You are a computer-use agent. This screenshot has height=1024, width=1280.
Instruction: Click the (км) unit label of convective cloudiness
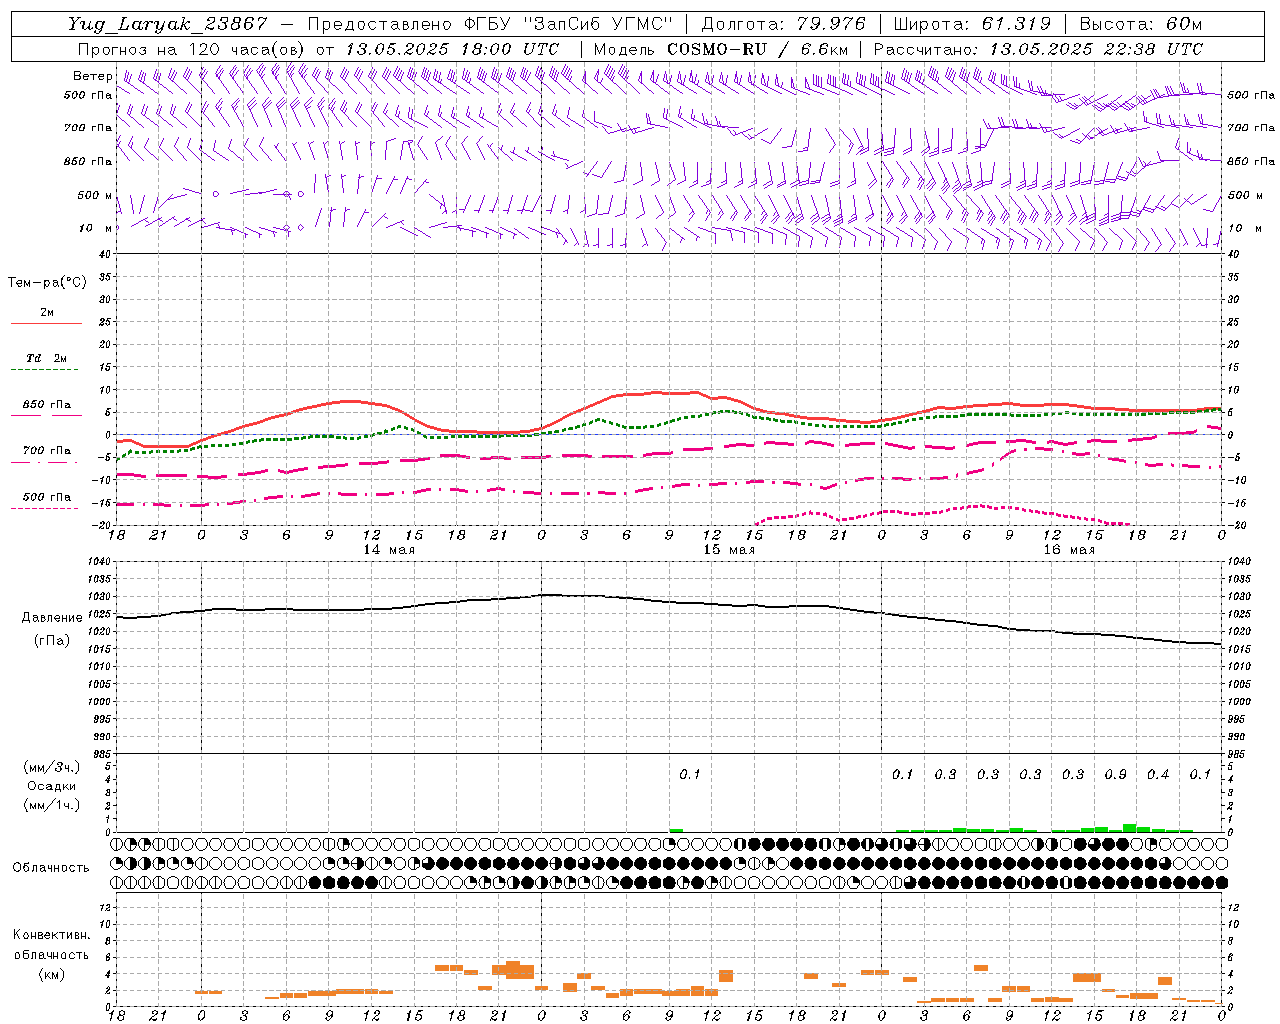pos(51,974)
